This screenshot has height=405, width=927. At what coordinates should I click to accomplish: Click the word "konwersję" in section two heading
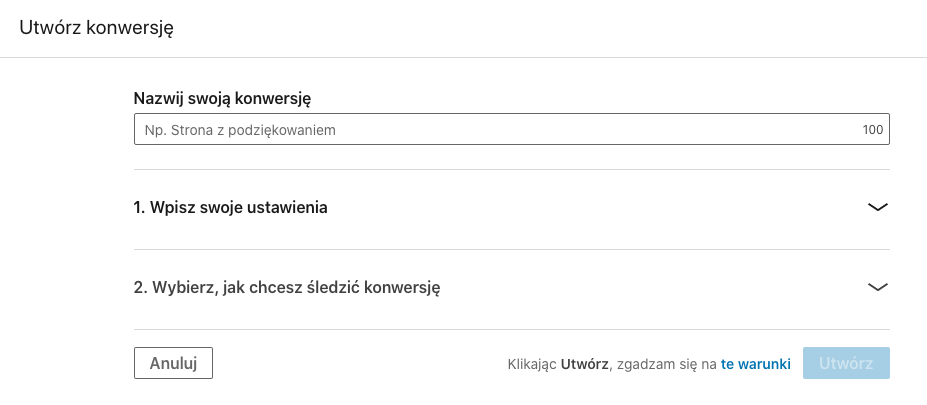tap(402, 288)
